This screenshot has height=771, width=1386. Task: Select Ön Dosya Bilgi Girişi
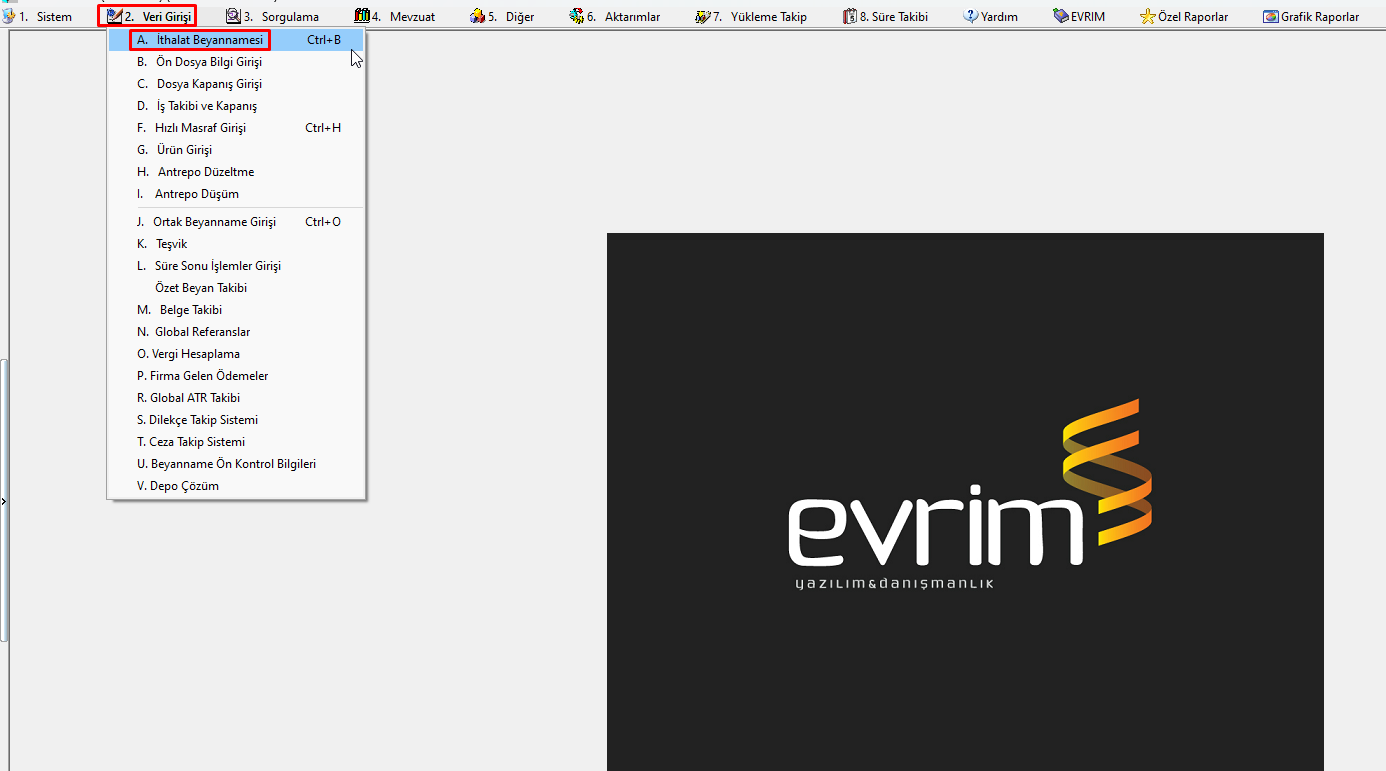point(237,62)
